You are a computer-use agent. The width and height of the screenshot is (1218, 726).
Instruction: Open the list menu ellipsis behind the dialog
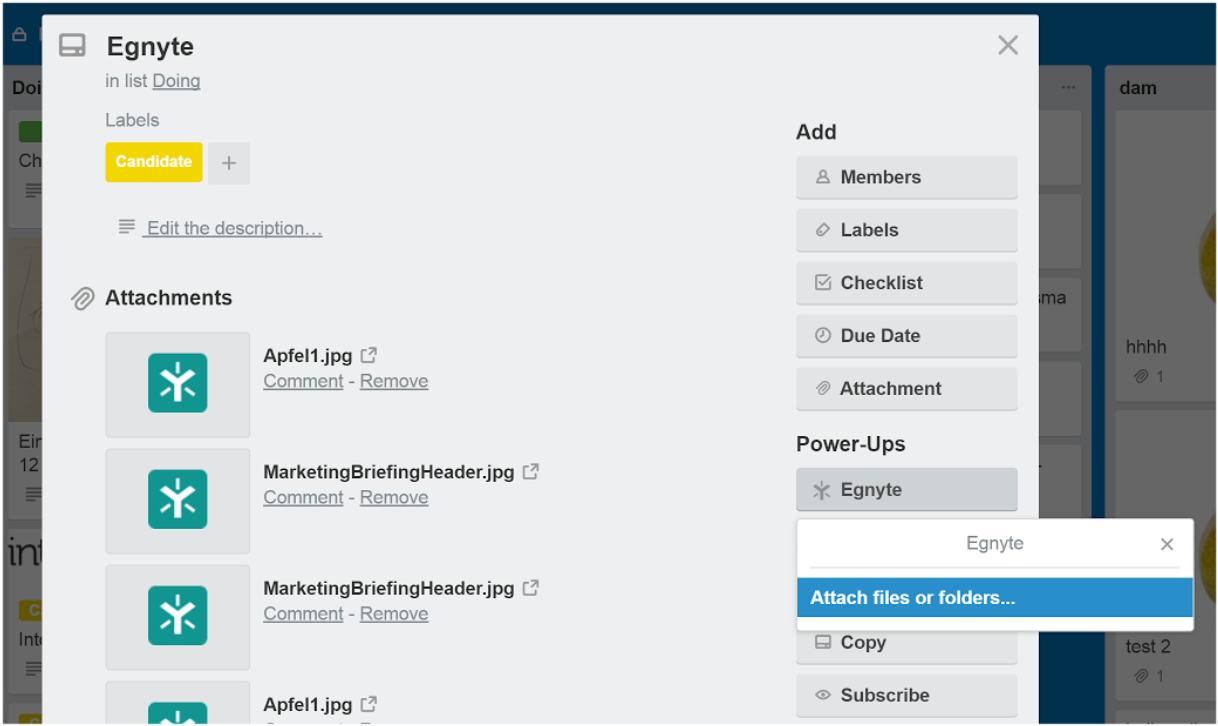[1068, 88]
